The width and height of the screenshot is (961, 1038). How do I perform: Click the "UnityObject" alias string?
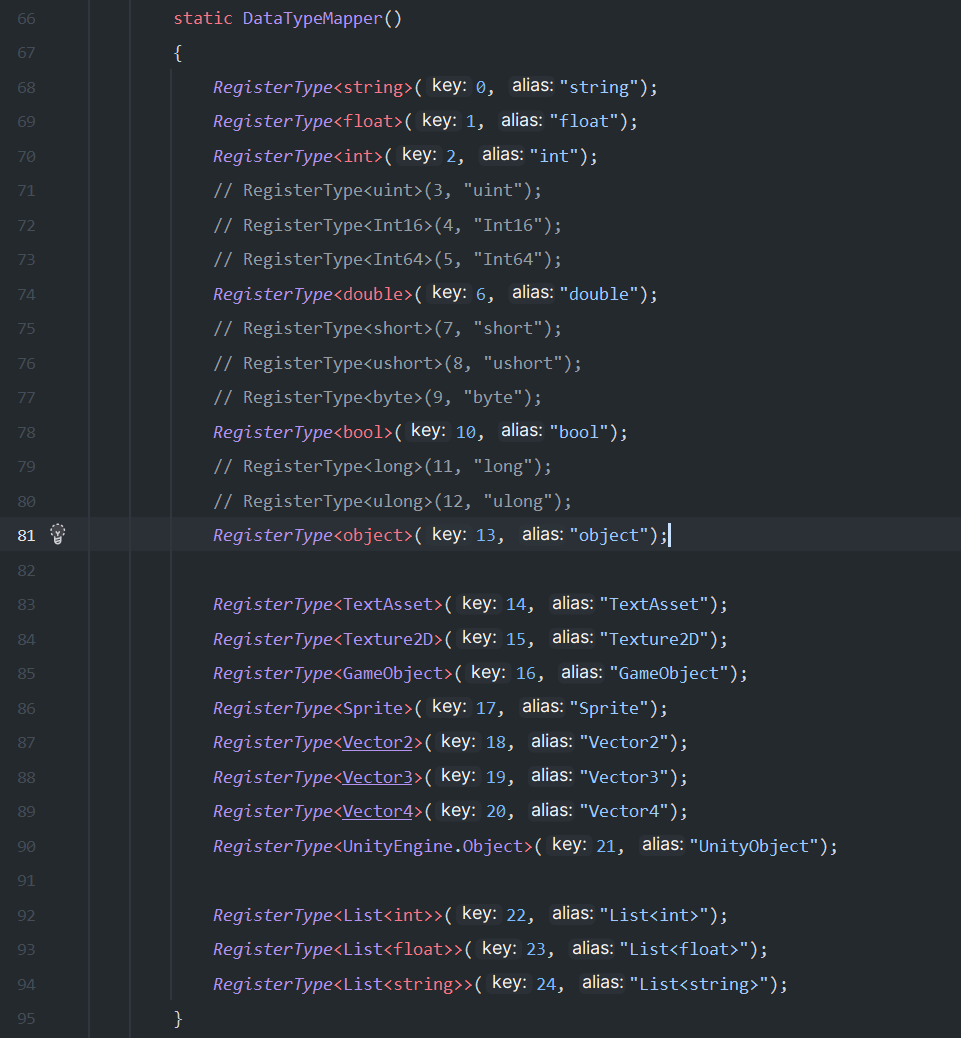click(x=754, y=846)
